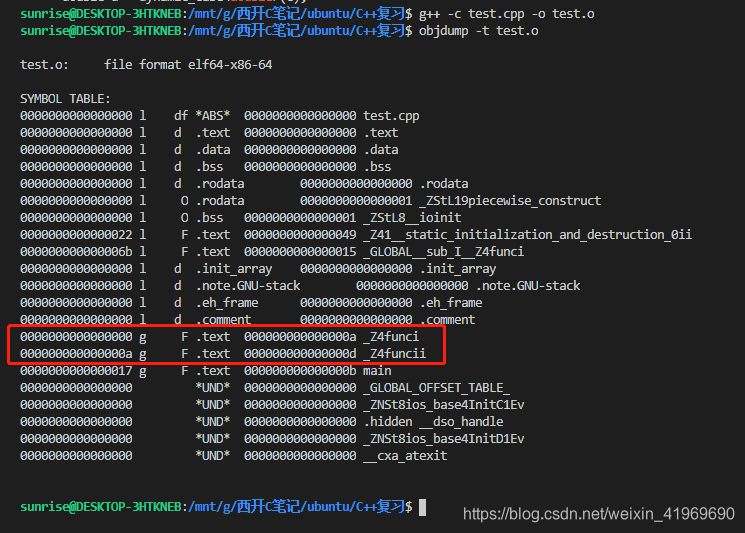The height and width of the screenshot is (533, 745).
Task: Click the 'objdump -t test.o' command text
Action: [478, 31]
